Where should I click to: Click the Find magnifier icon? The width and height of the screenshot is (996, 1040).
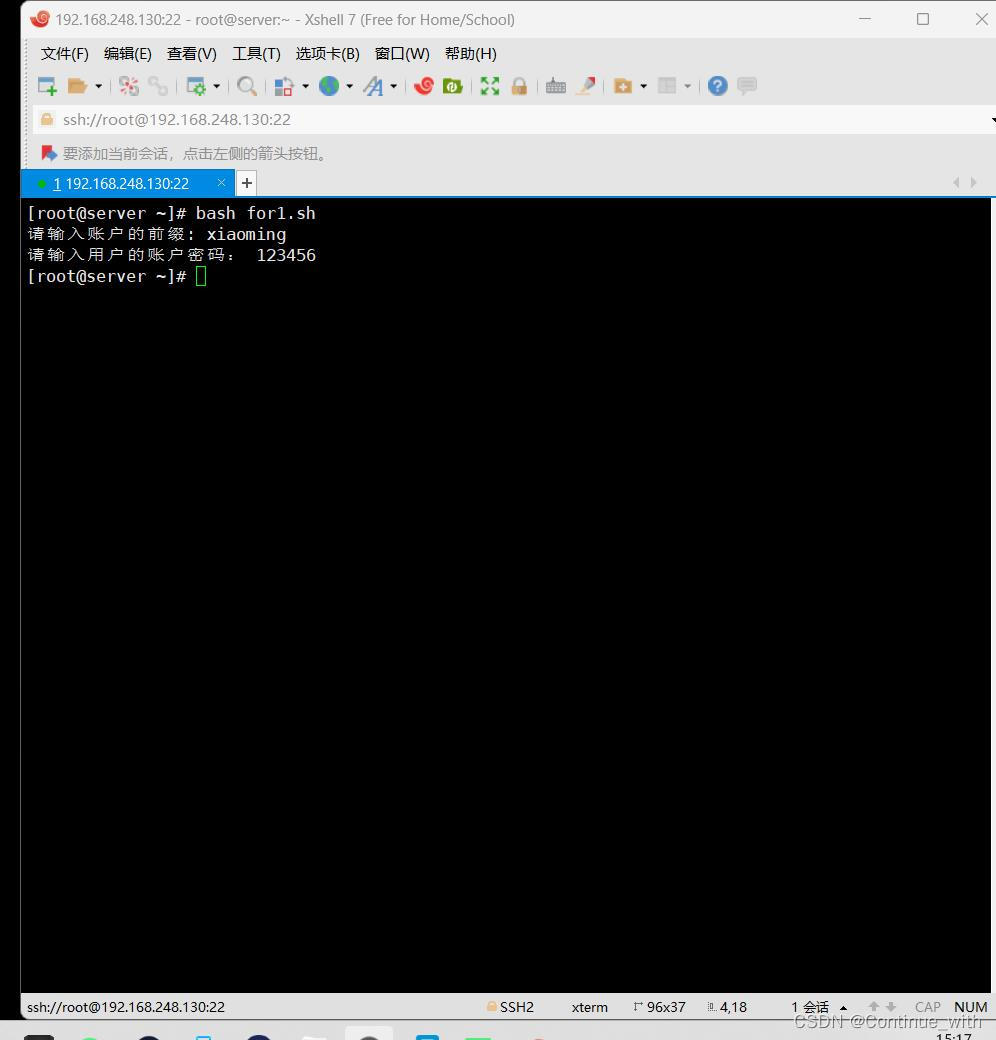click(247, 86)
